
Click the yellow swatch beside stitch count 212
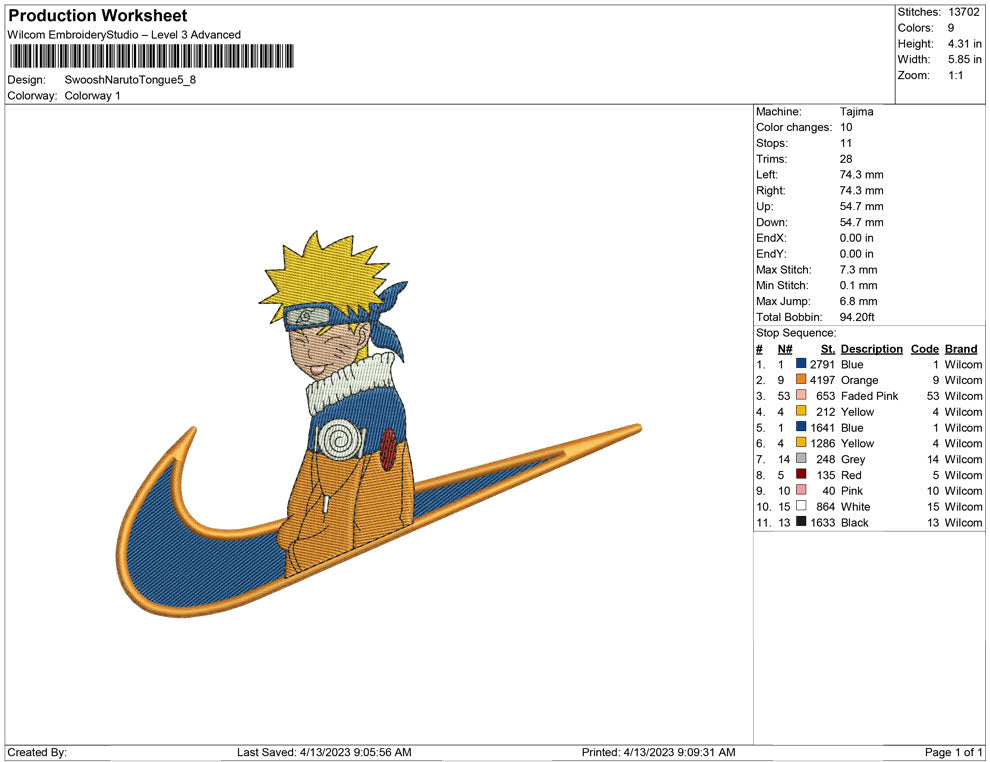pyautogui.click(x=801, y=411)
